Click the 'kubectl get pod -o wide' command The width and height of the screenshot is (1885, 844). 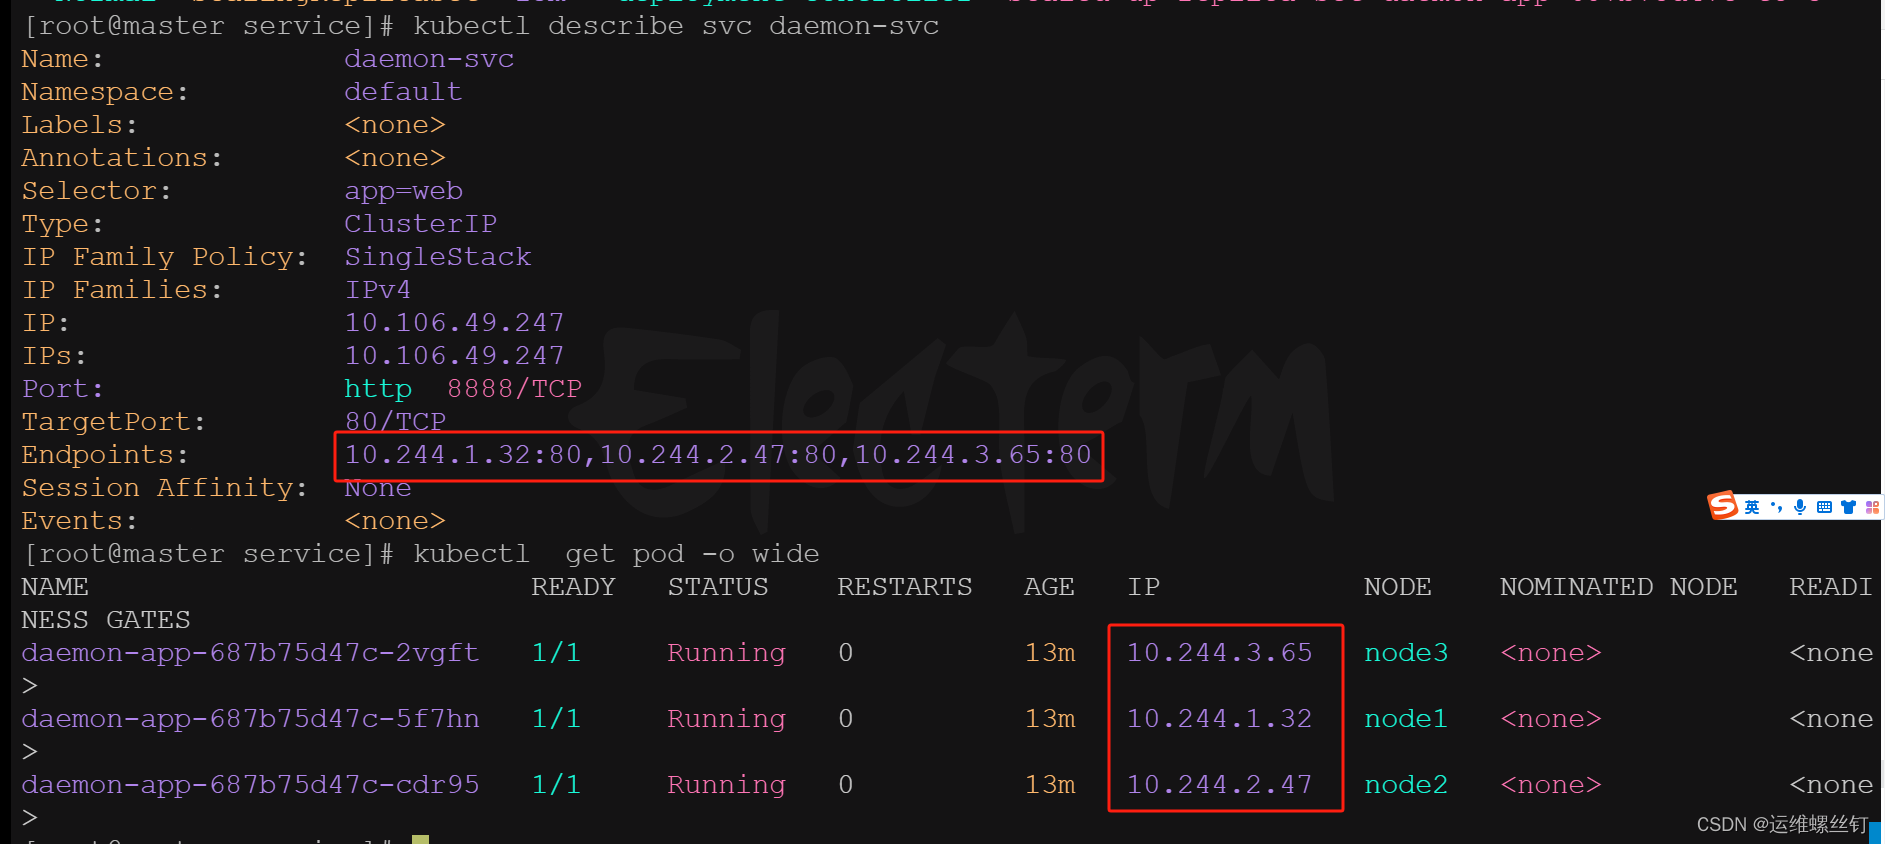(616, 554)
